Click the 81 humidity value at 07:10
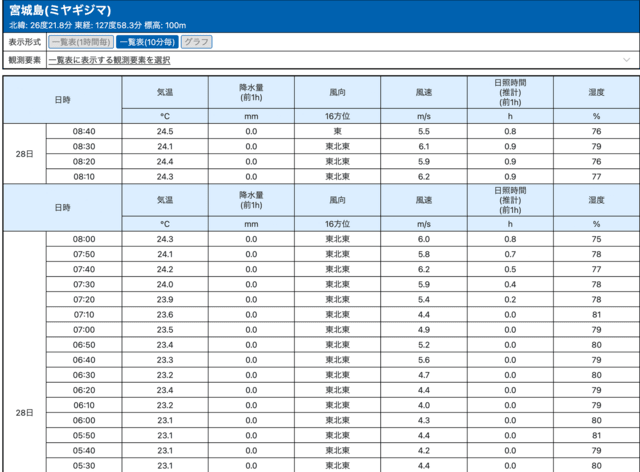This screenshot has width=640, height=472. [x=596, y=314]
